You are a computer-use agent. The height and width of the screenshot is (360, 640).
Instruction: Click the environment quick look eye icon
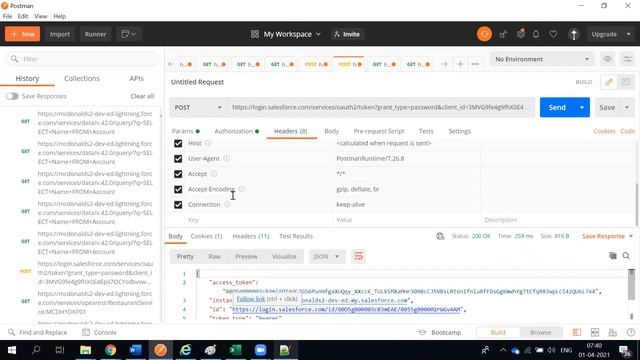pyautogui.click(x=607, y=59)
